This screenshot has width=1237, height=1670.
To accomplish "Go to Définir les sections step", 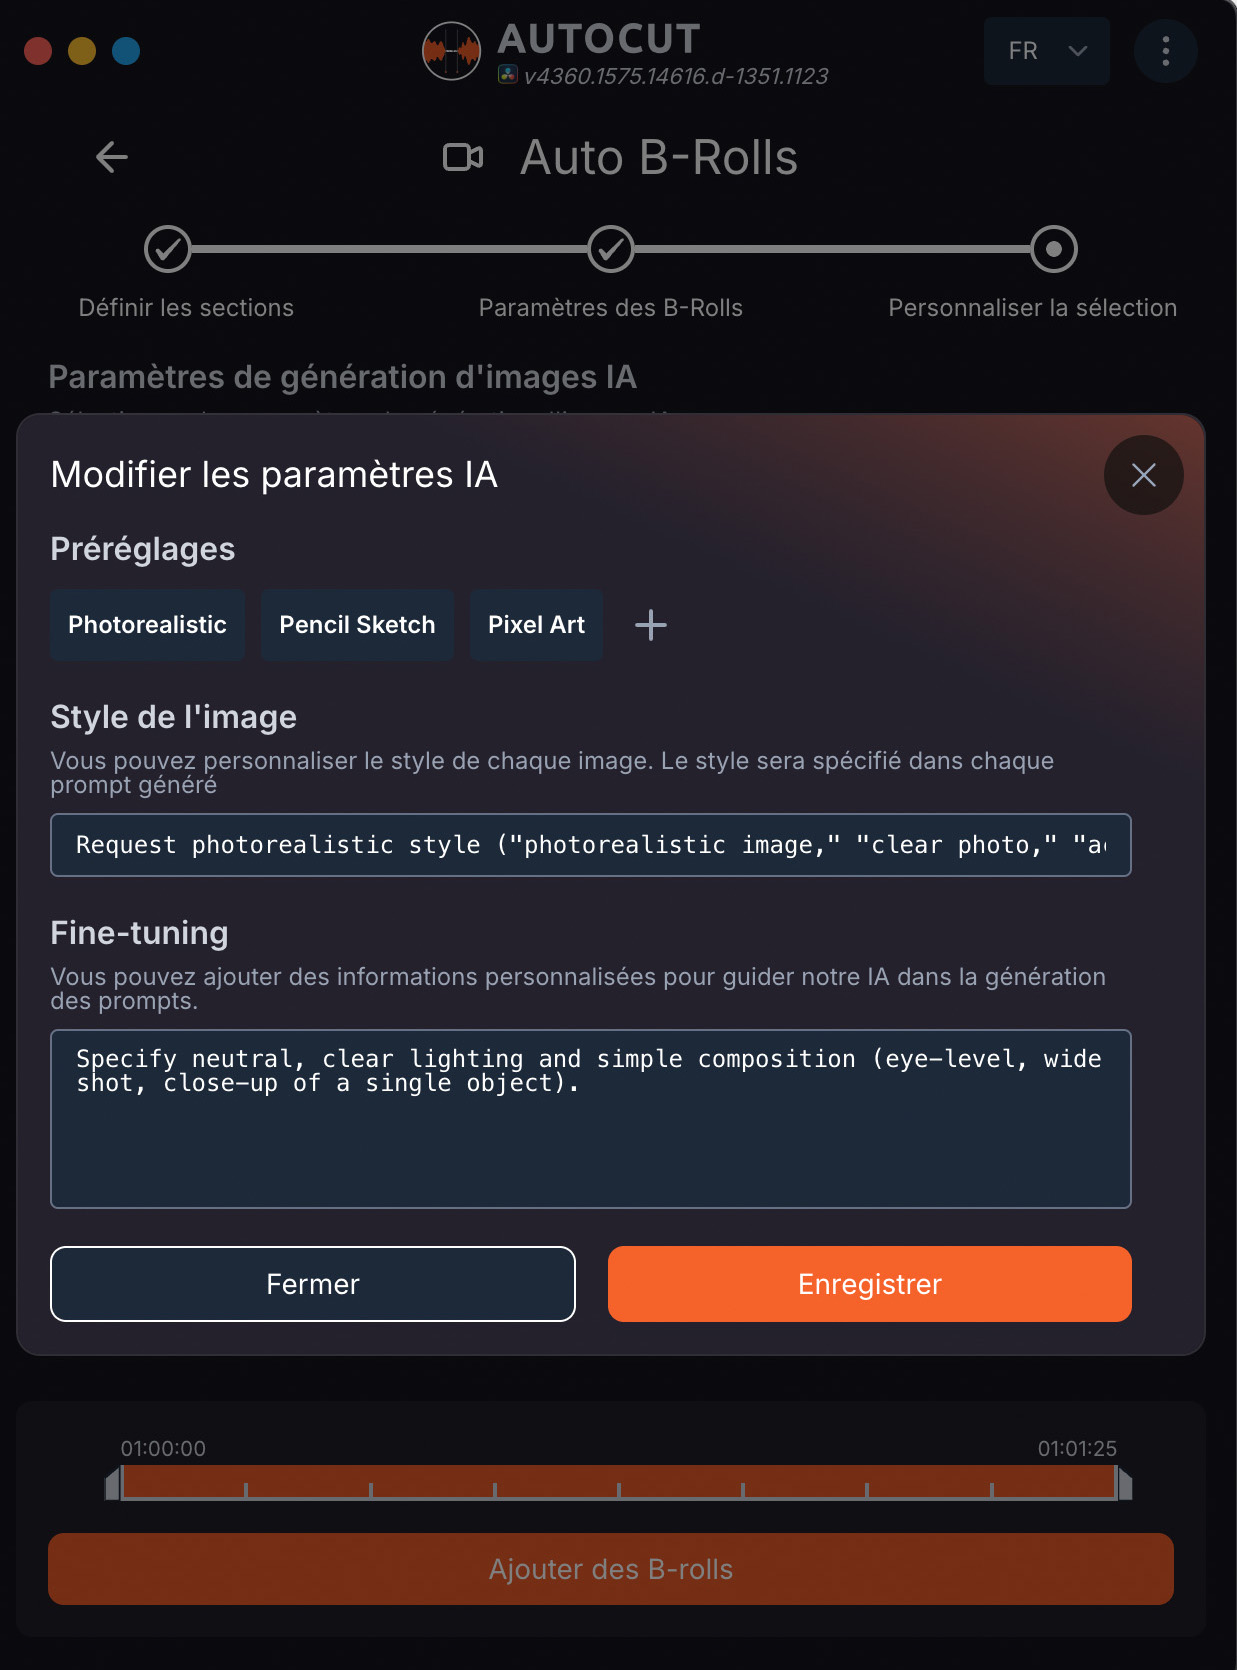I will click(x=168, y=249).
